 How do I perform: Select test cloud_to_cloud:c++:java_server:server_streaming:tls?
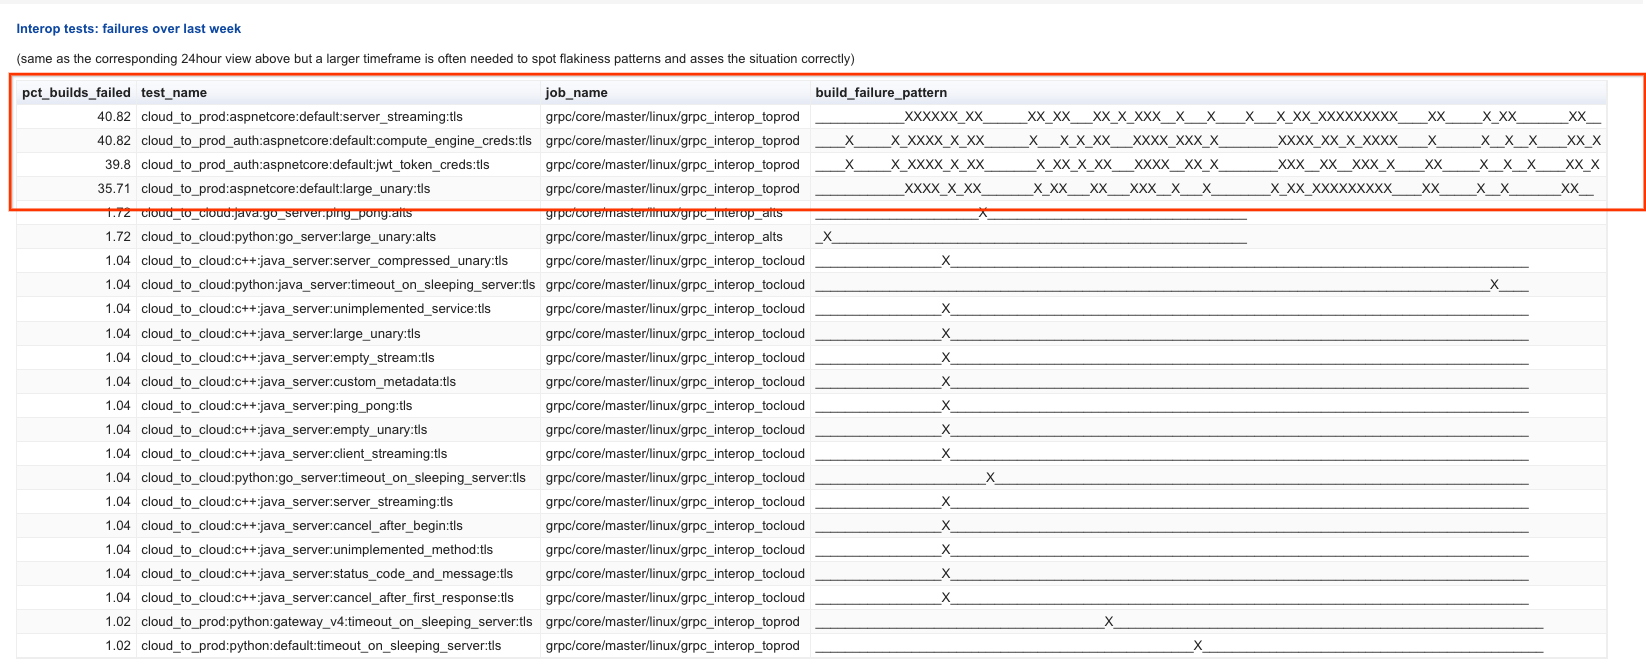(297, 502)
